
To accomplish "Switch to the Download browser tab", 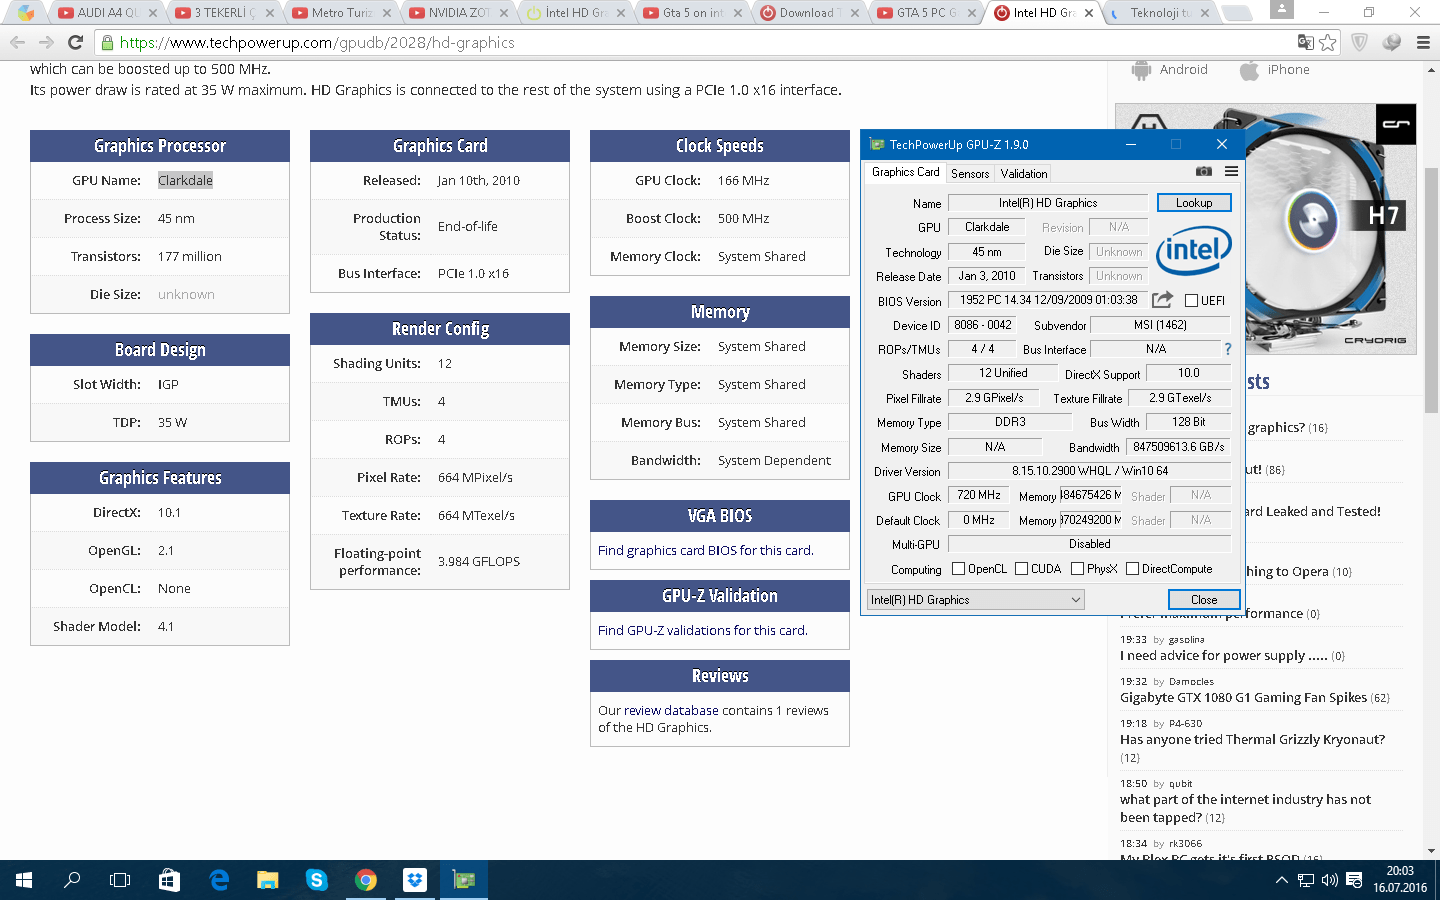I will tap(810, 13).
